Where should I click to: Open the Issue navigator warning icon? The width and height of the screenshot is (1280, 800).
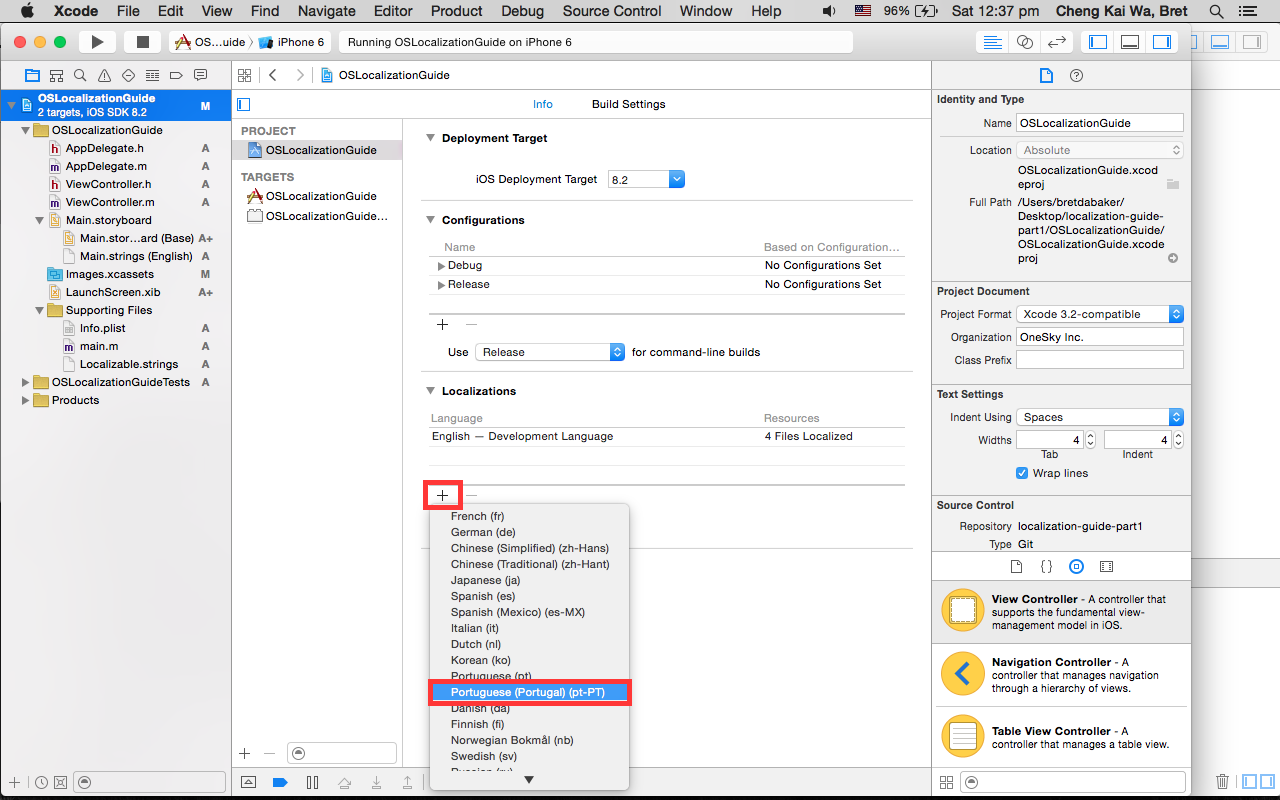coord(104,76)
